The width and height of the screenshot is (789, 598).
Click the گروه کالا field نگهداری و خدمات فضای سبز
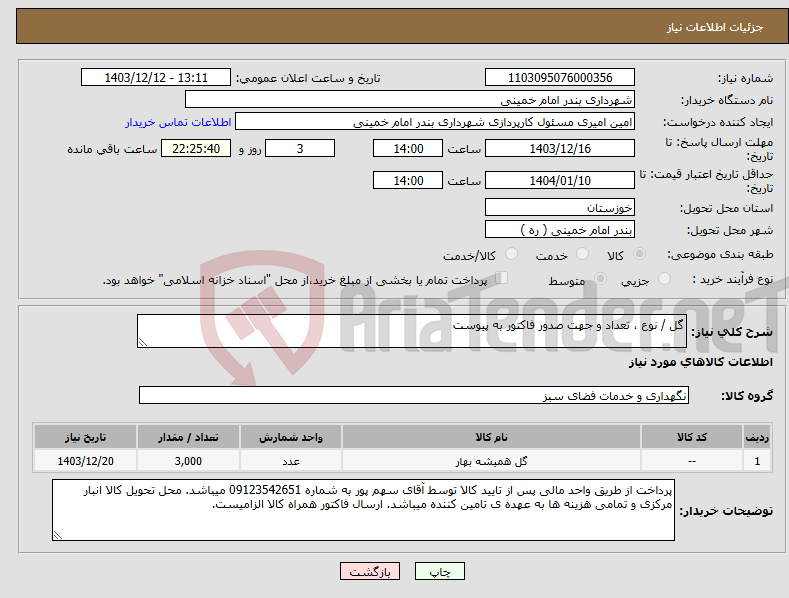(x=414, y=396)
